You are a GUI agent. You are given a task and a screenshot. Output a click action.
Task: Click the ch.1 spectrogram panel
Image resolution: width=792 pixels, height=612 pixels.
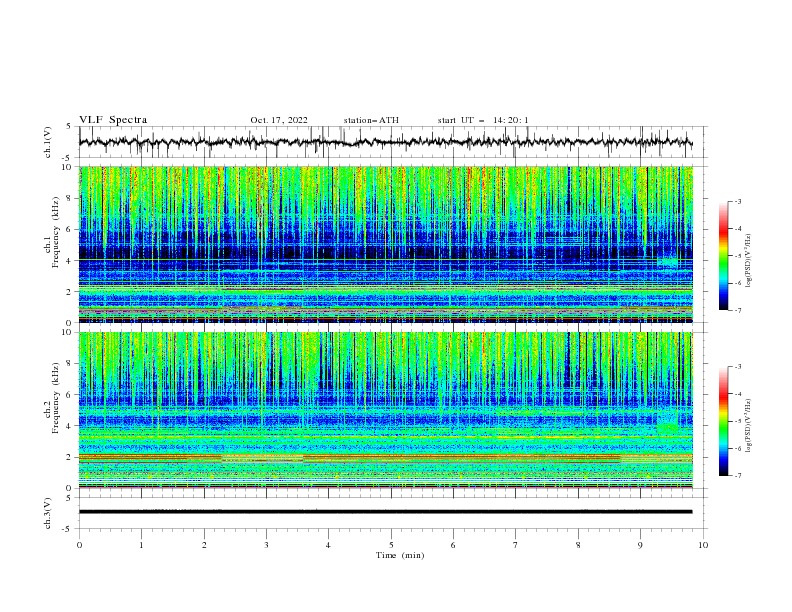[x=386, y=244]
